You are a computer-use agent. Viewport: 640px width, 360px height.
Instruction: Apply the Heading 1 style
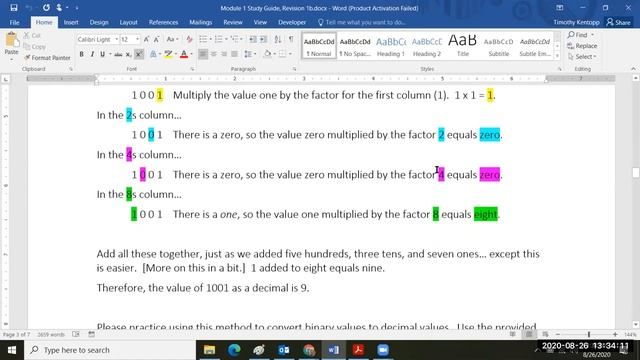click(391, 46)
